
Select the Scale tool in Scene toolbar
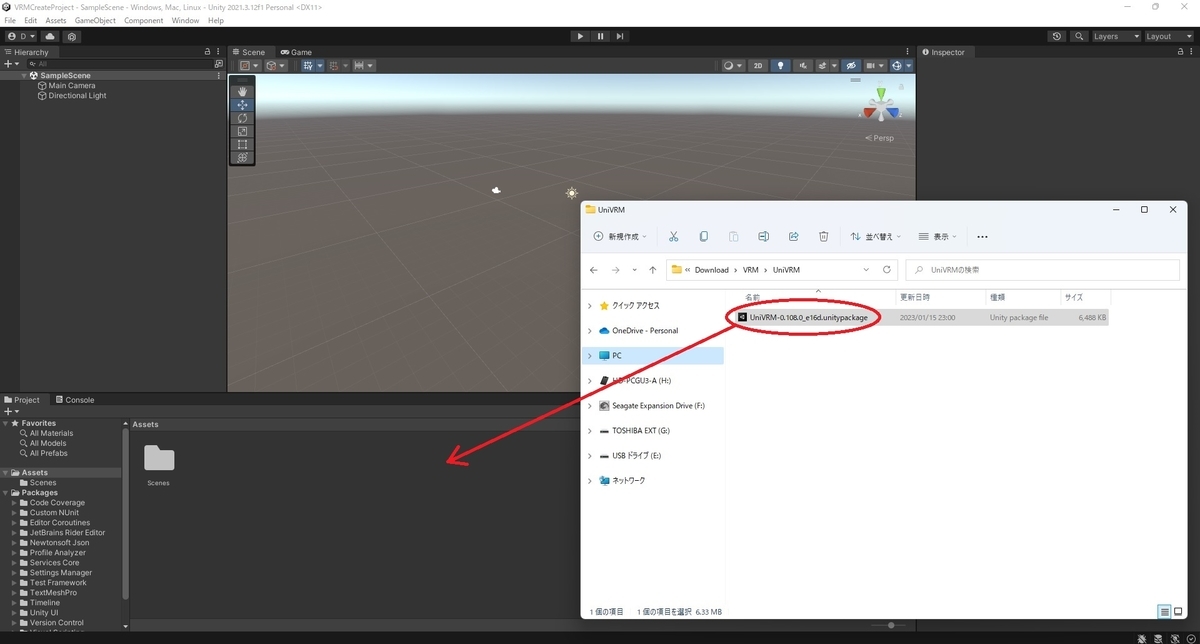pos(242,131)
